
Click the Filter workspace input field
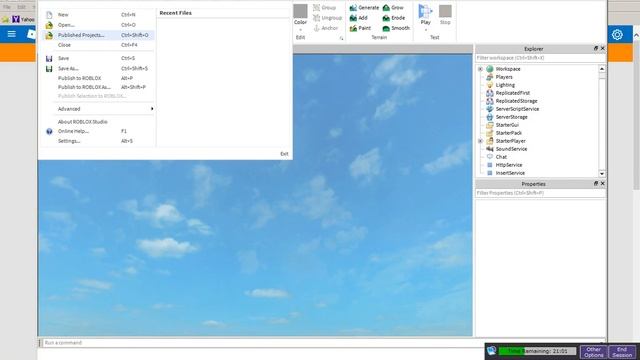click(x=540, y=58)
